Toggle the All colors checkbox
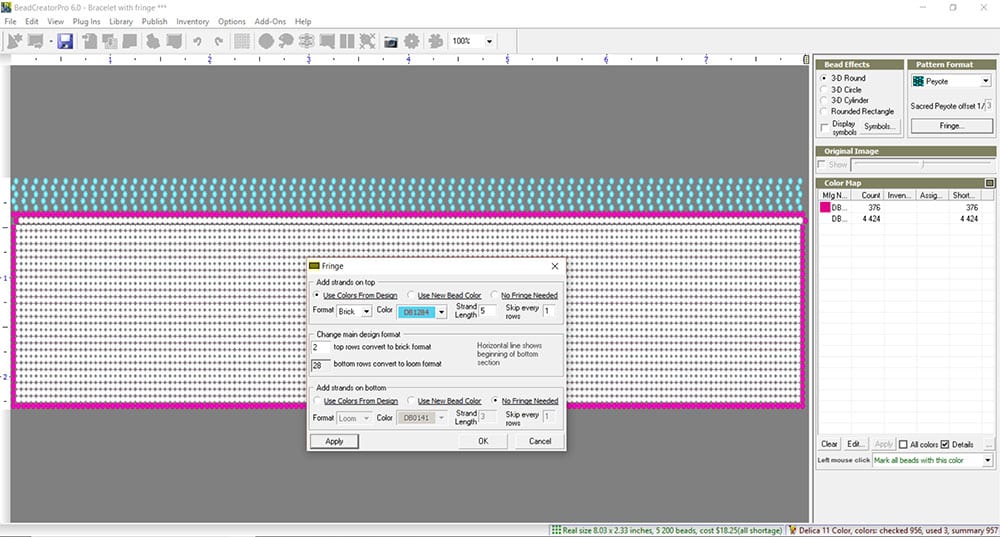This screenshot has width=1000, height=537. pos(903,445)
